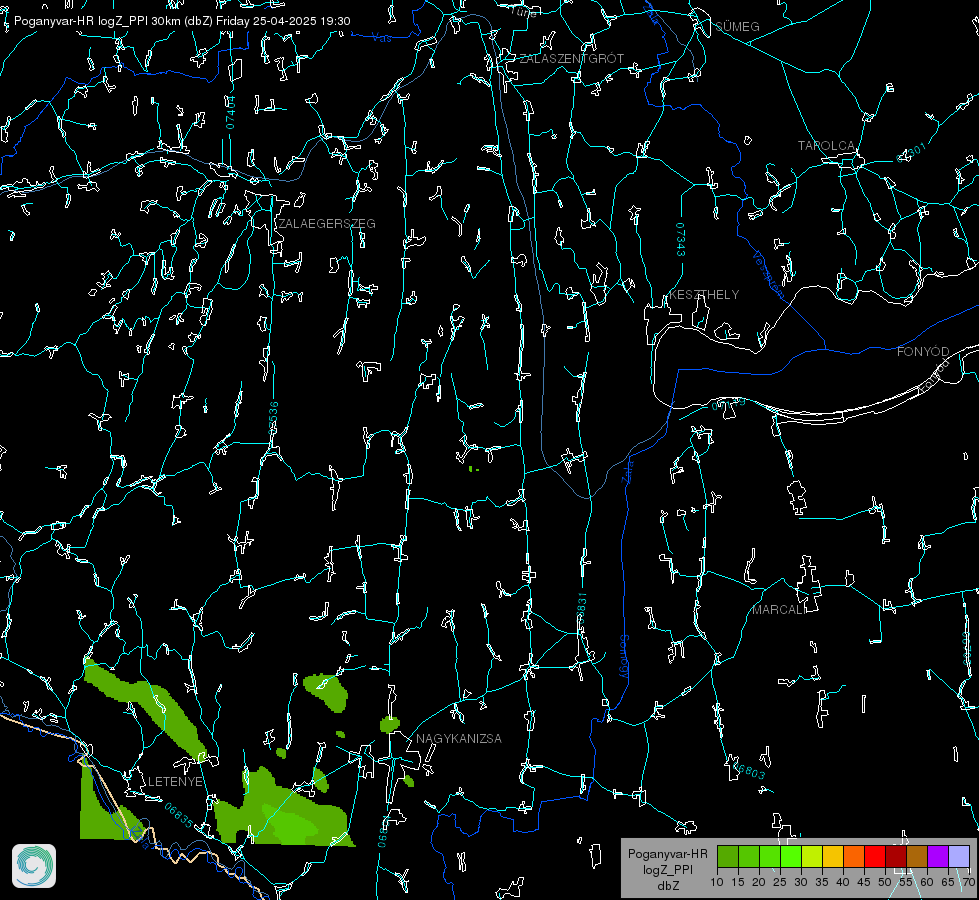
Task: Select the 50–55 dBZ dark red swatch
Action: pyautogui.click(x=896, y=856)
